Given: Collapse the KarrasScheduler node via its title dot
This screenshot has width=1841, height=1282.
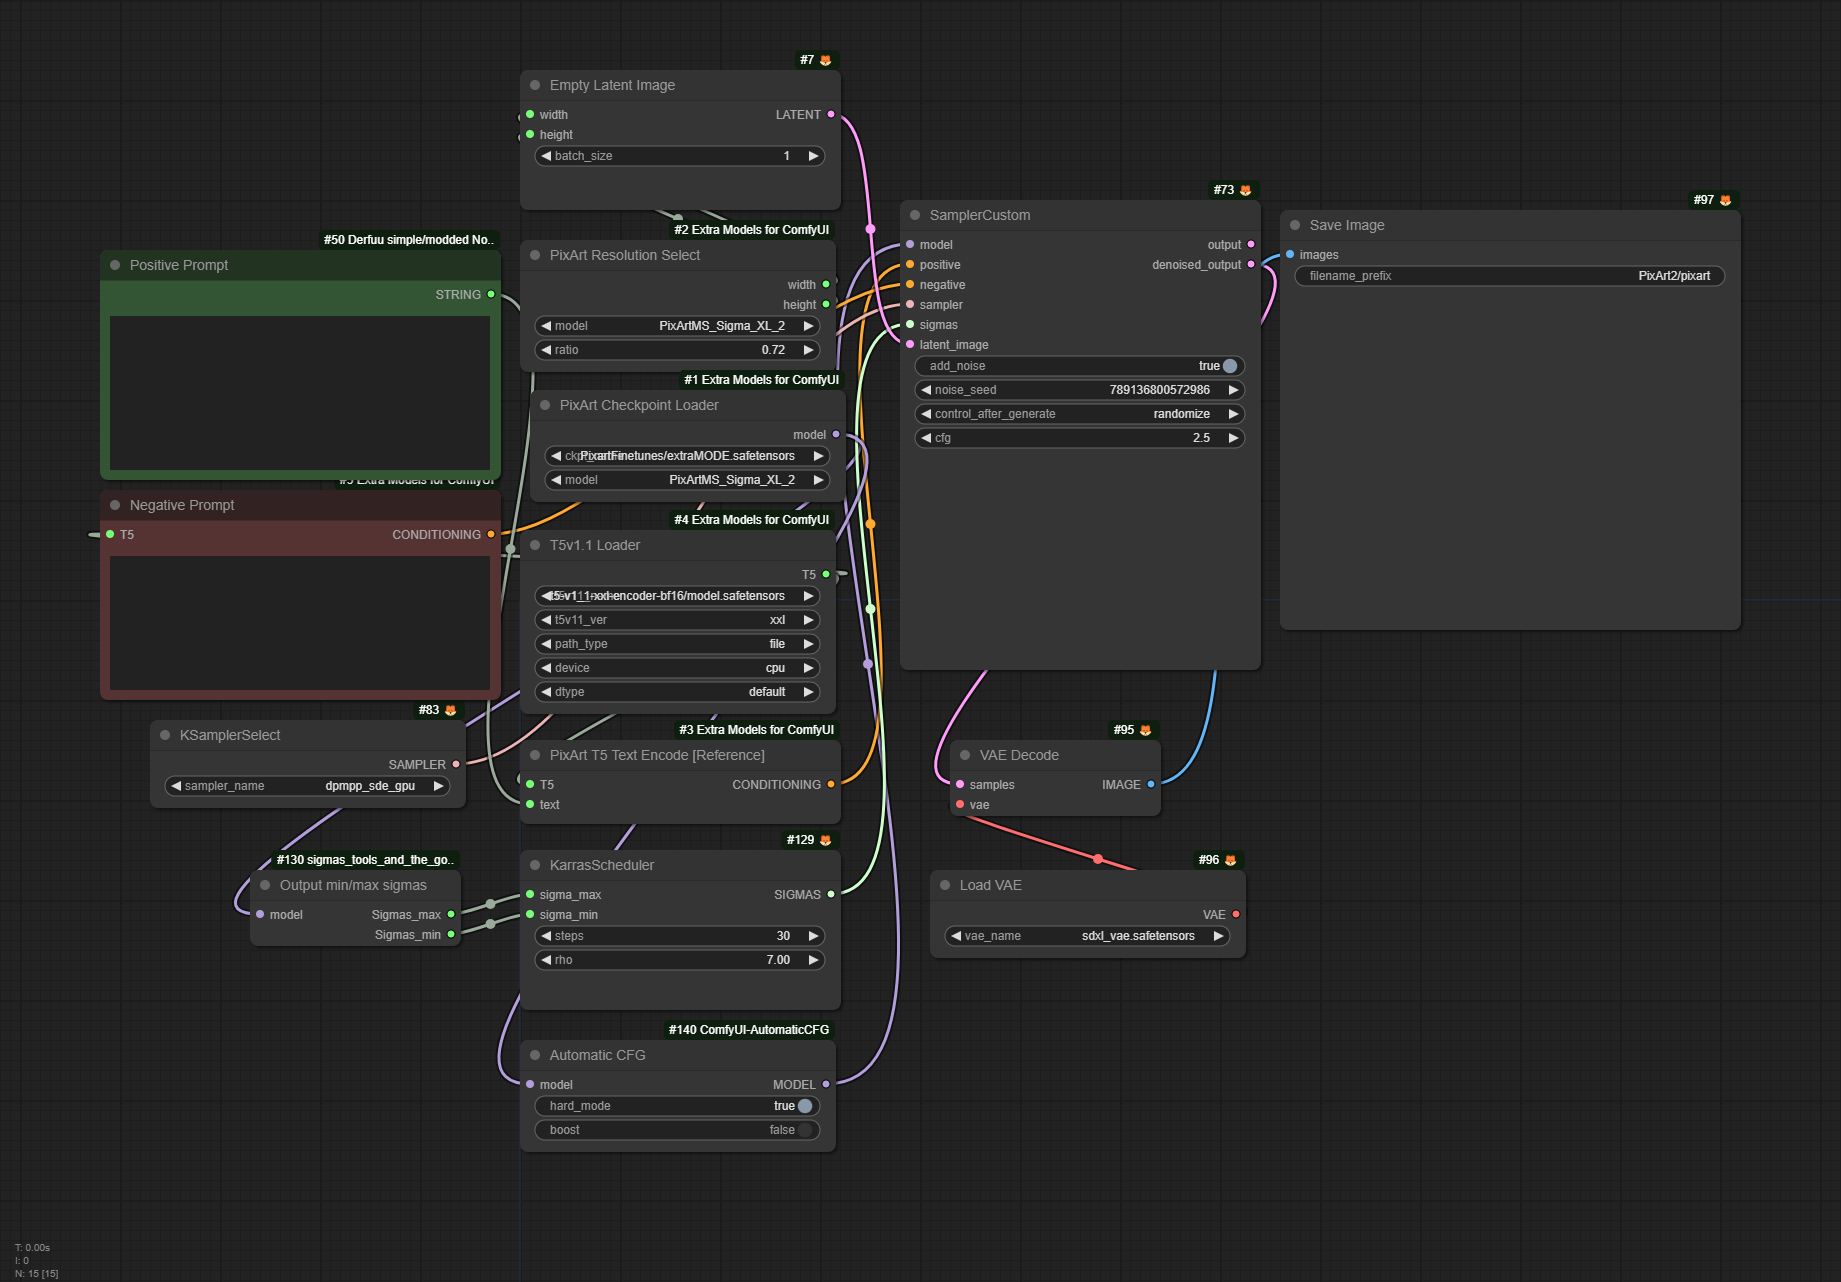Looking at the screenshot, I should tap(535, 865).
